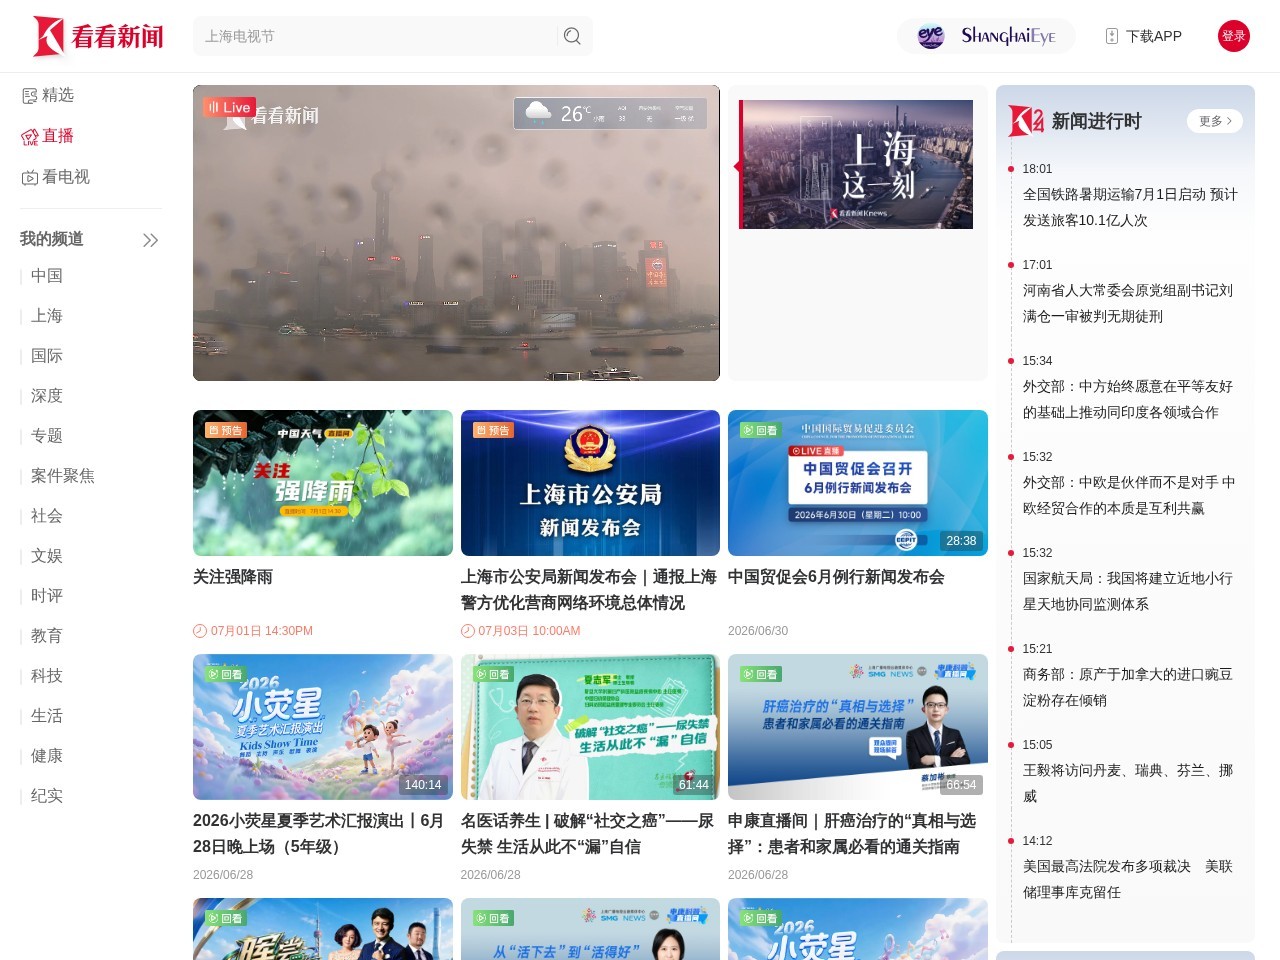Select 精选 in the sidebar
This screenshot has height=960, width=1280.
point(58,95)
